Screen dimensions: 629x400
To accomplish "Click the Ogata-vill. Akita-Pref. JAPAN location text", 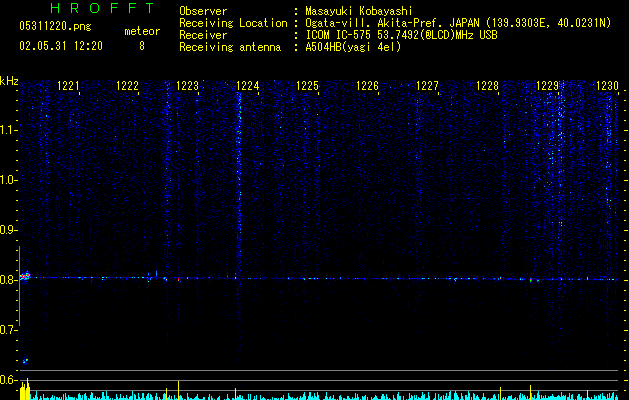I will click(458, 23).
